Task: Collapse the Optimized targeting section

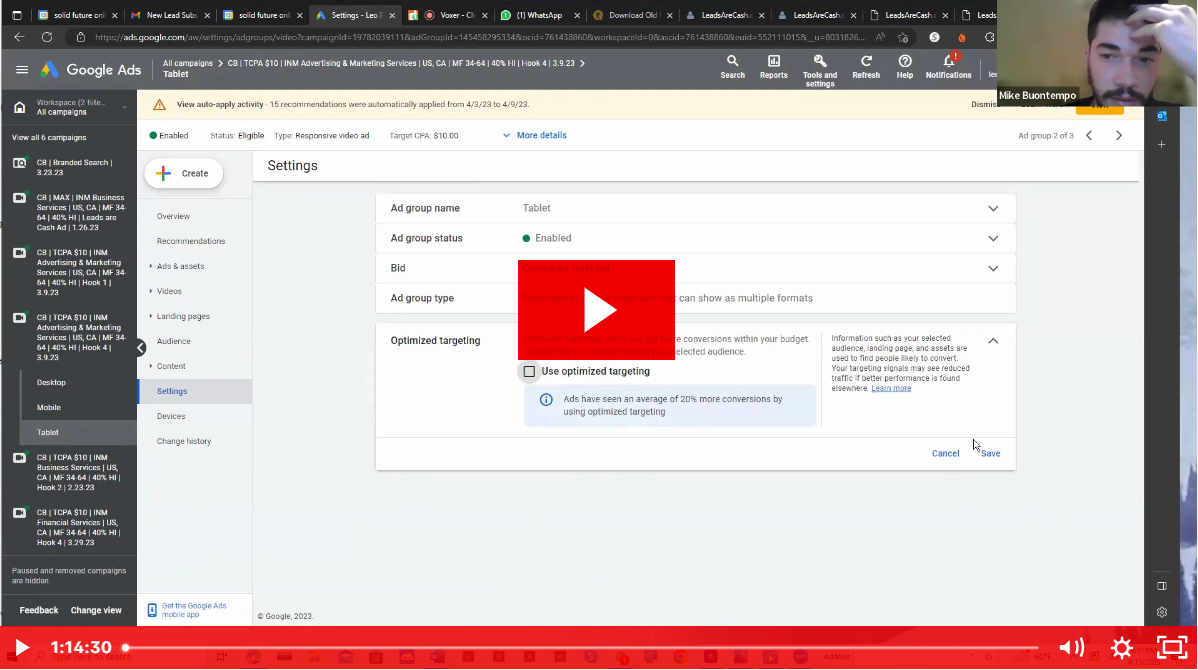Action: coord(993,341)
